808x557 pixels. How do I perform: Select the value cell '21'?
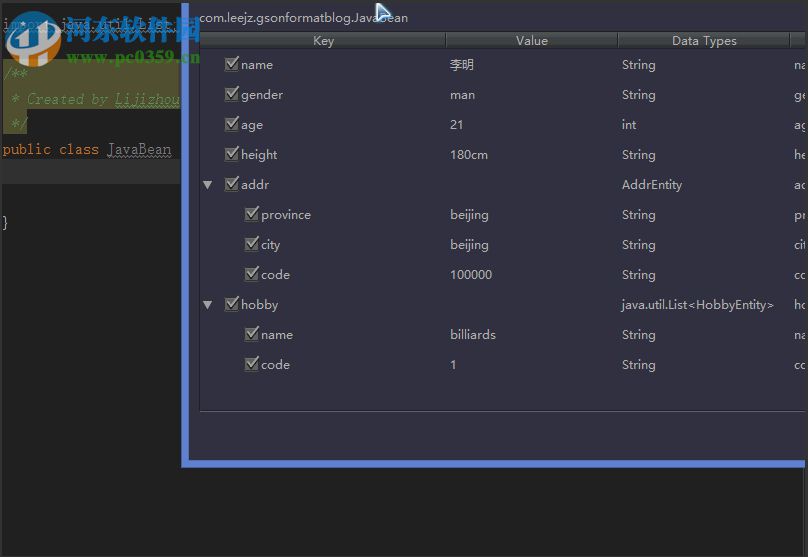pyautogui.click(x=457, y=125)
